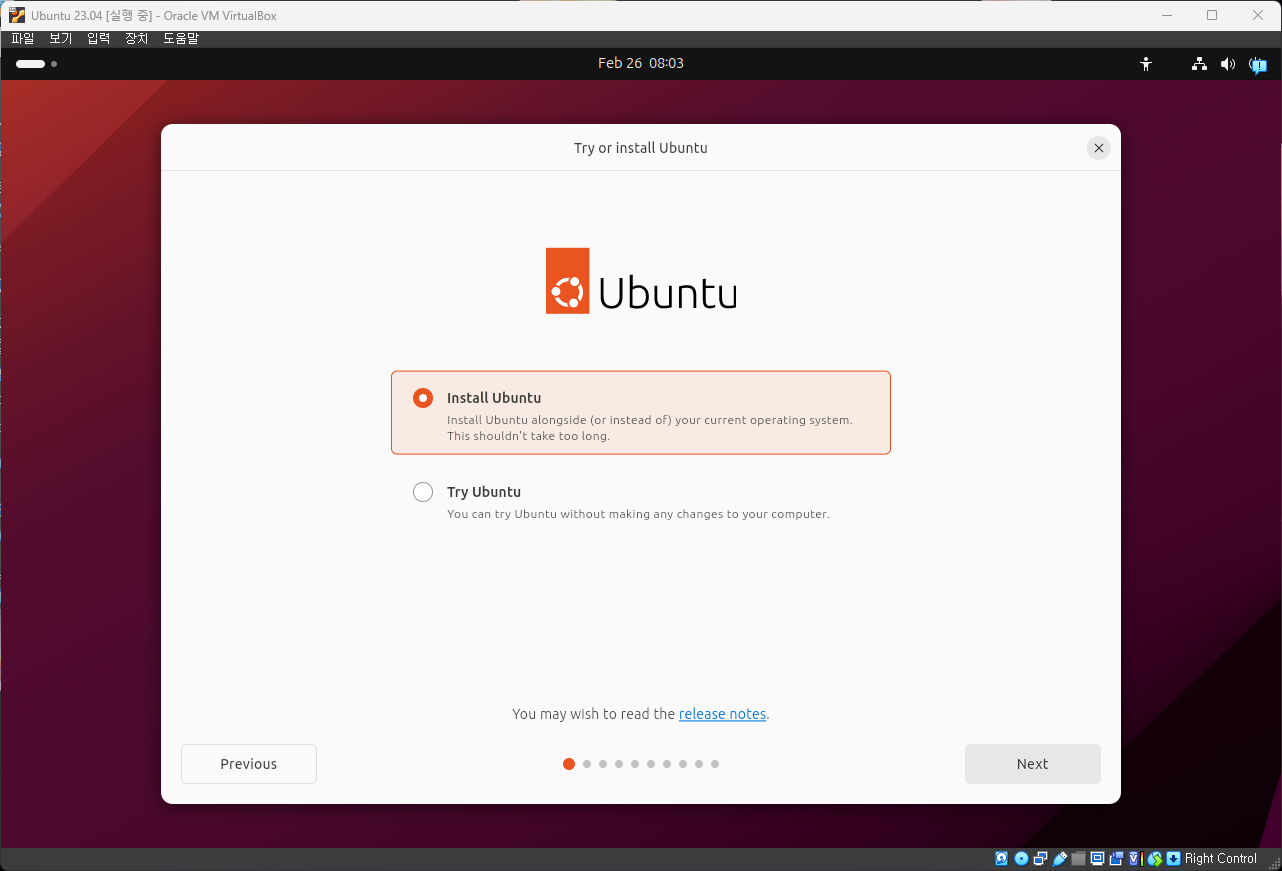Click the wired network icon in top bar
1282x871 pixels.
1199,64
